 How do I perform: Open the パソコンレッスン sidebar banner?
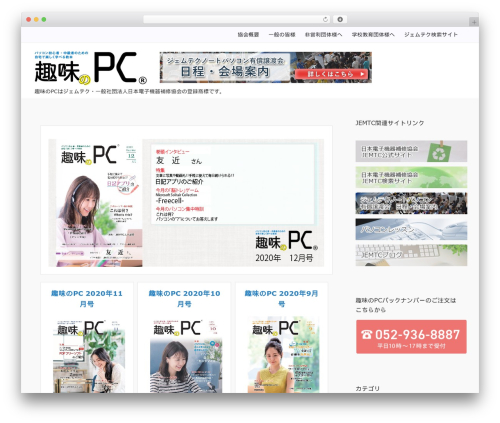(x=411, y=229)
